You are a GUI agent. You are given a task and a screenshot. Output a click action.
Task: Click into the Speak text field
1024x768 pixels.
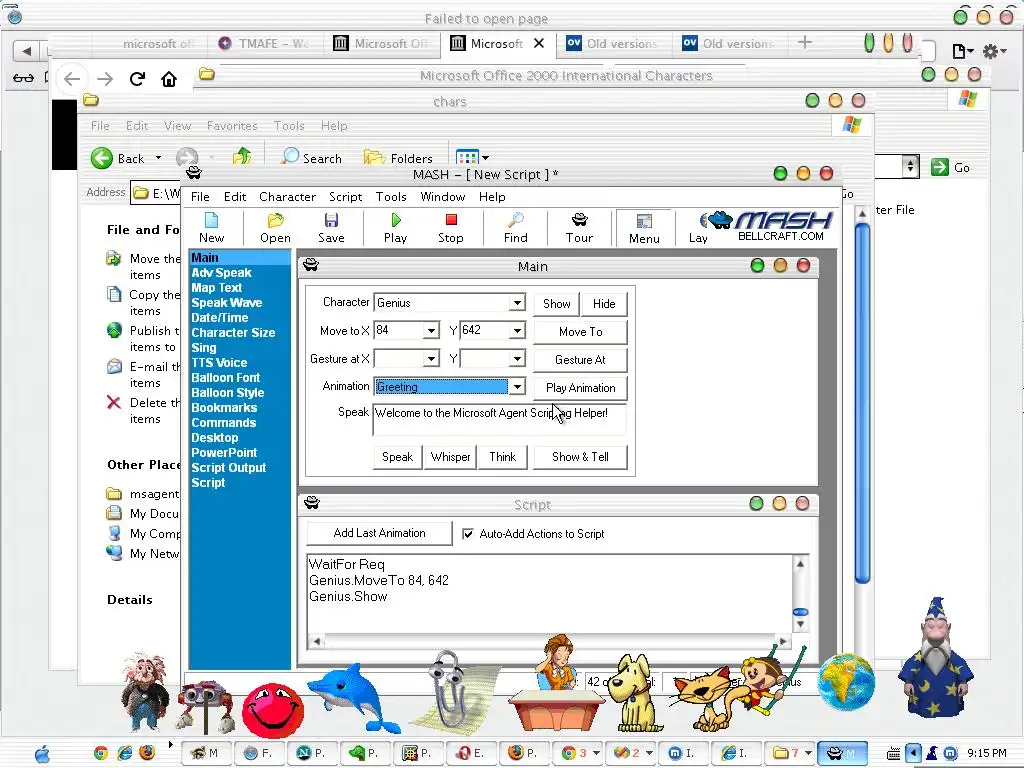click(x=500, y=419)
